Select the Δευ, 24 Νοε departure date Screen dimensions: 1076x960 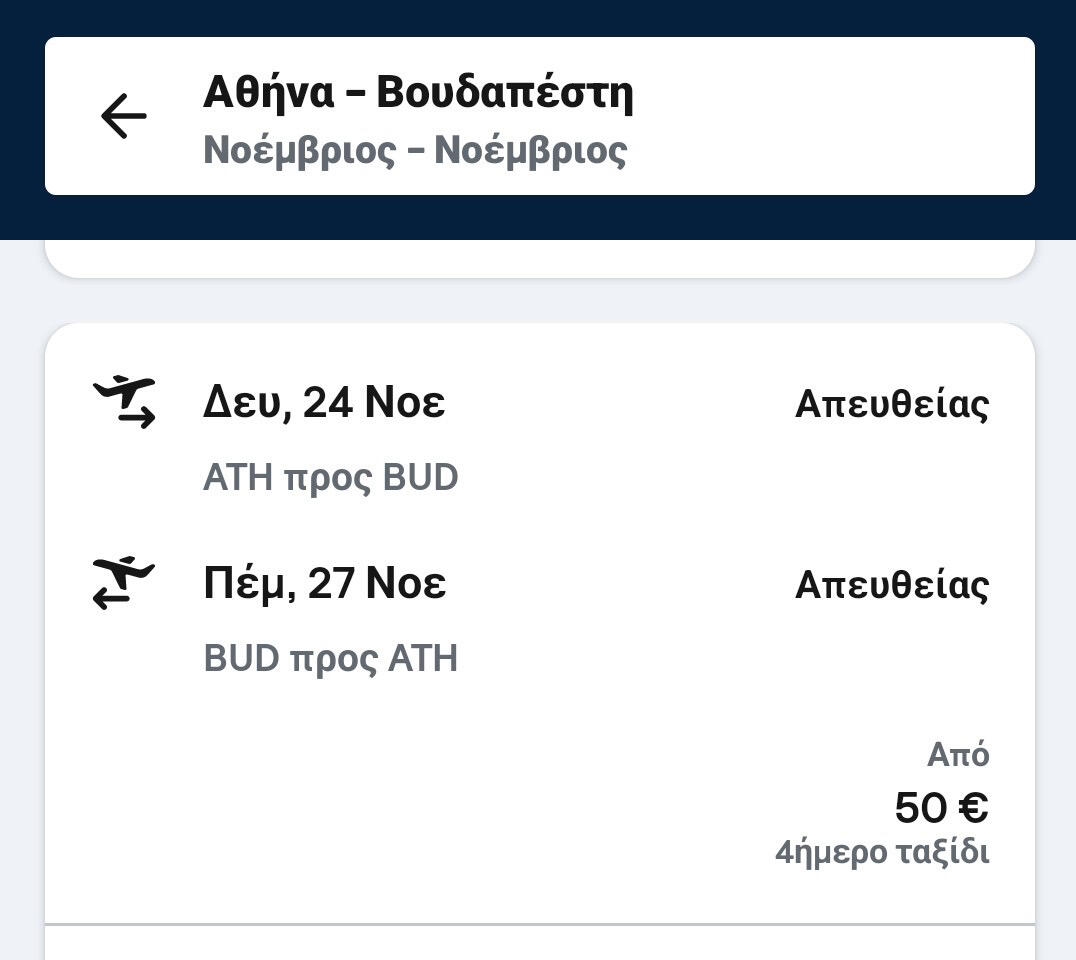[x=324, y=403]
